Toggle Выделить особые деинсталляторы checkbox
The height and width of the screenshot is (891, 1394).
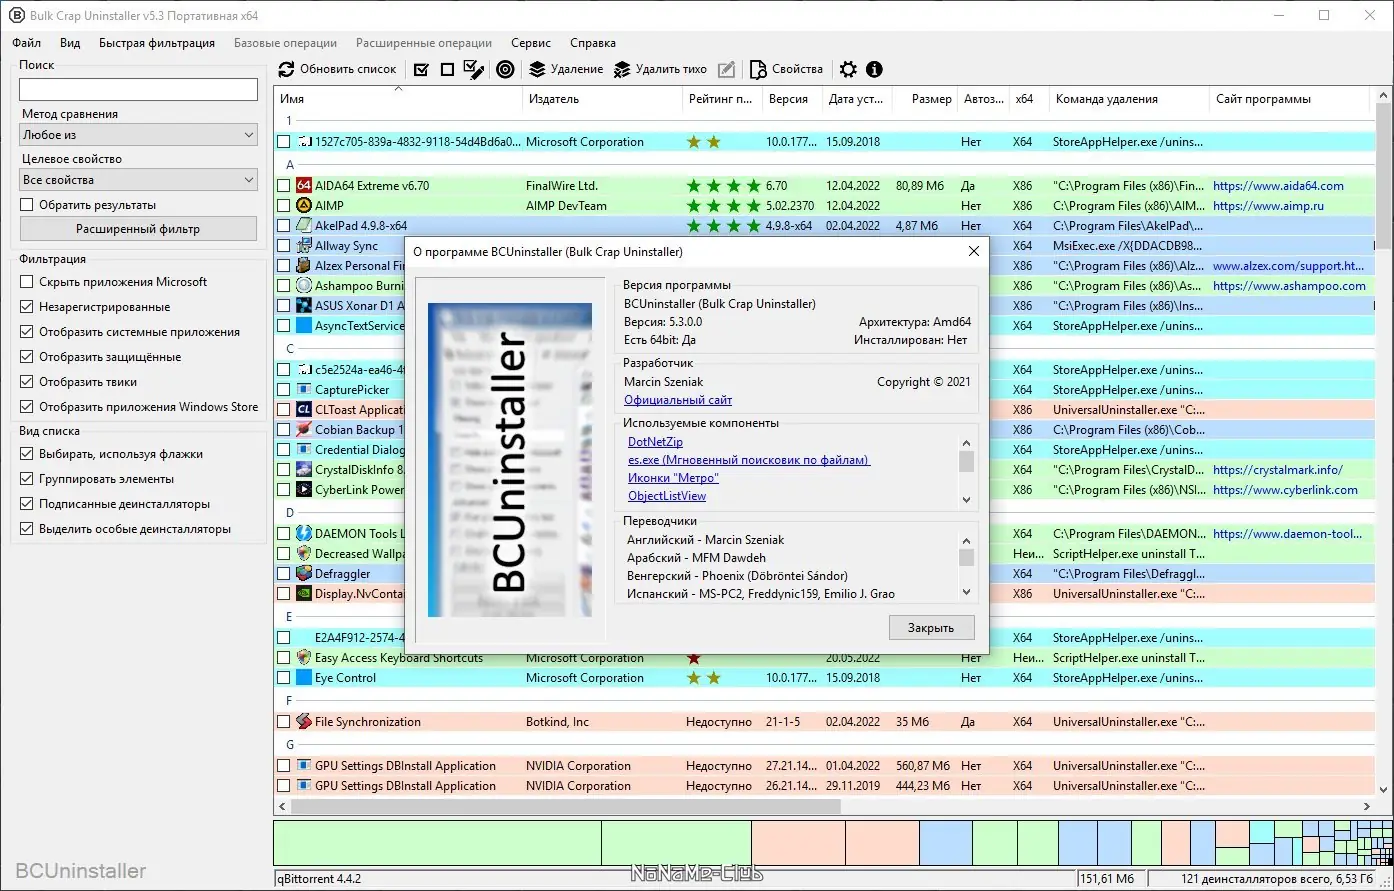(x=27, y=529)
